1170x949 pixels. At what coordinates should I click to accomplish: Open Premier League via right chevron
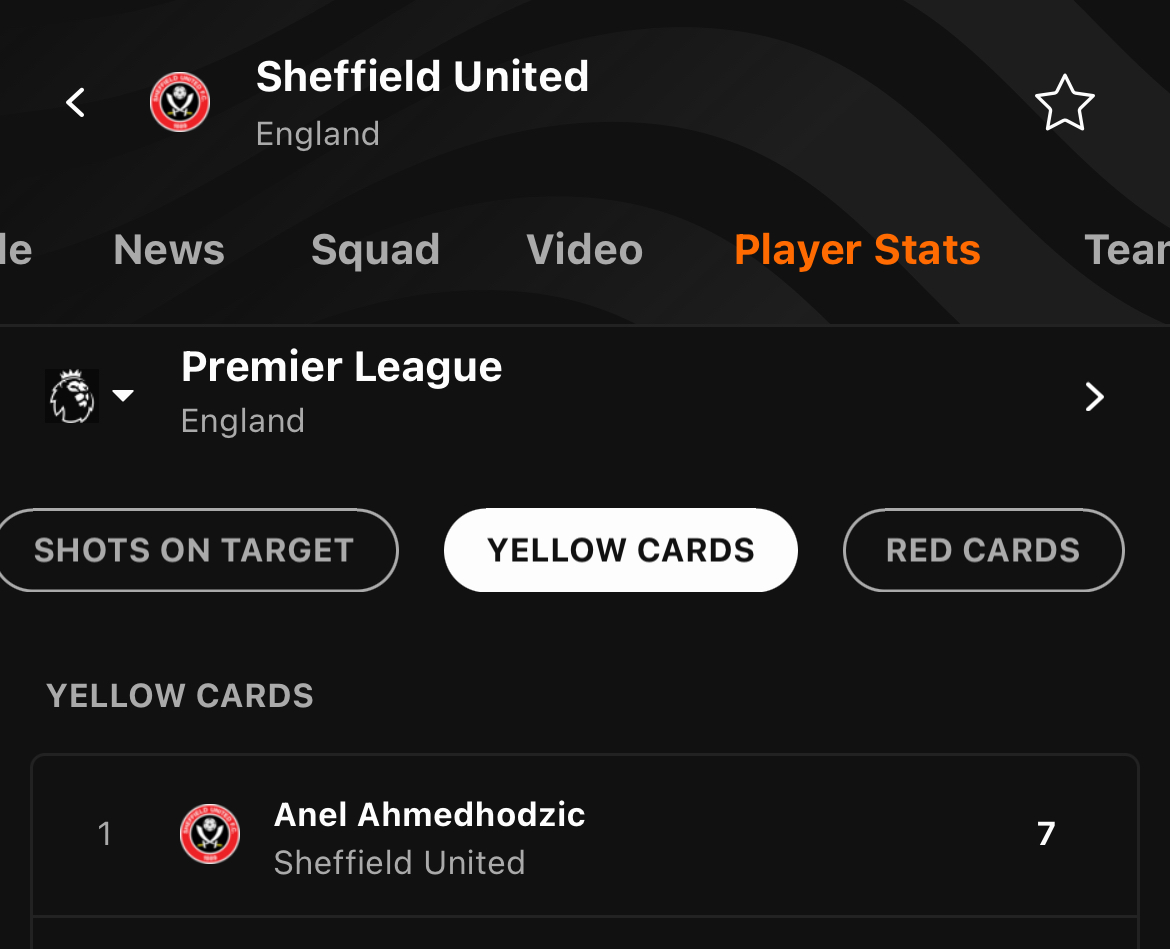1094,397
